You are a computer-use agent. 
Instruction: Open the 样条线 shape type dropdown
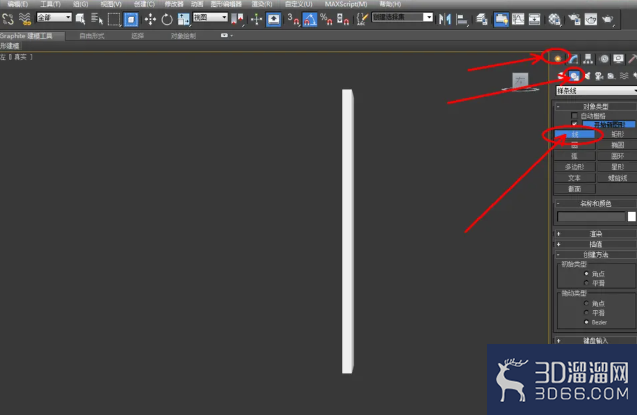coord(596,91)
